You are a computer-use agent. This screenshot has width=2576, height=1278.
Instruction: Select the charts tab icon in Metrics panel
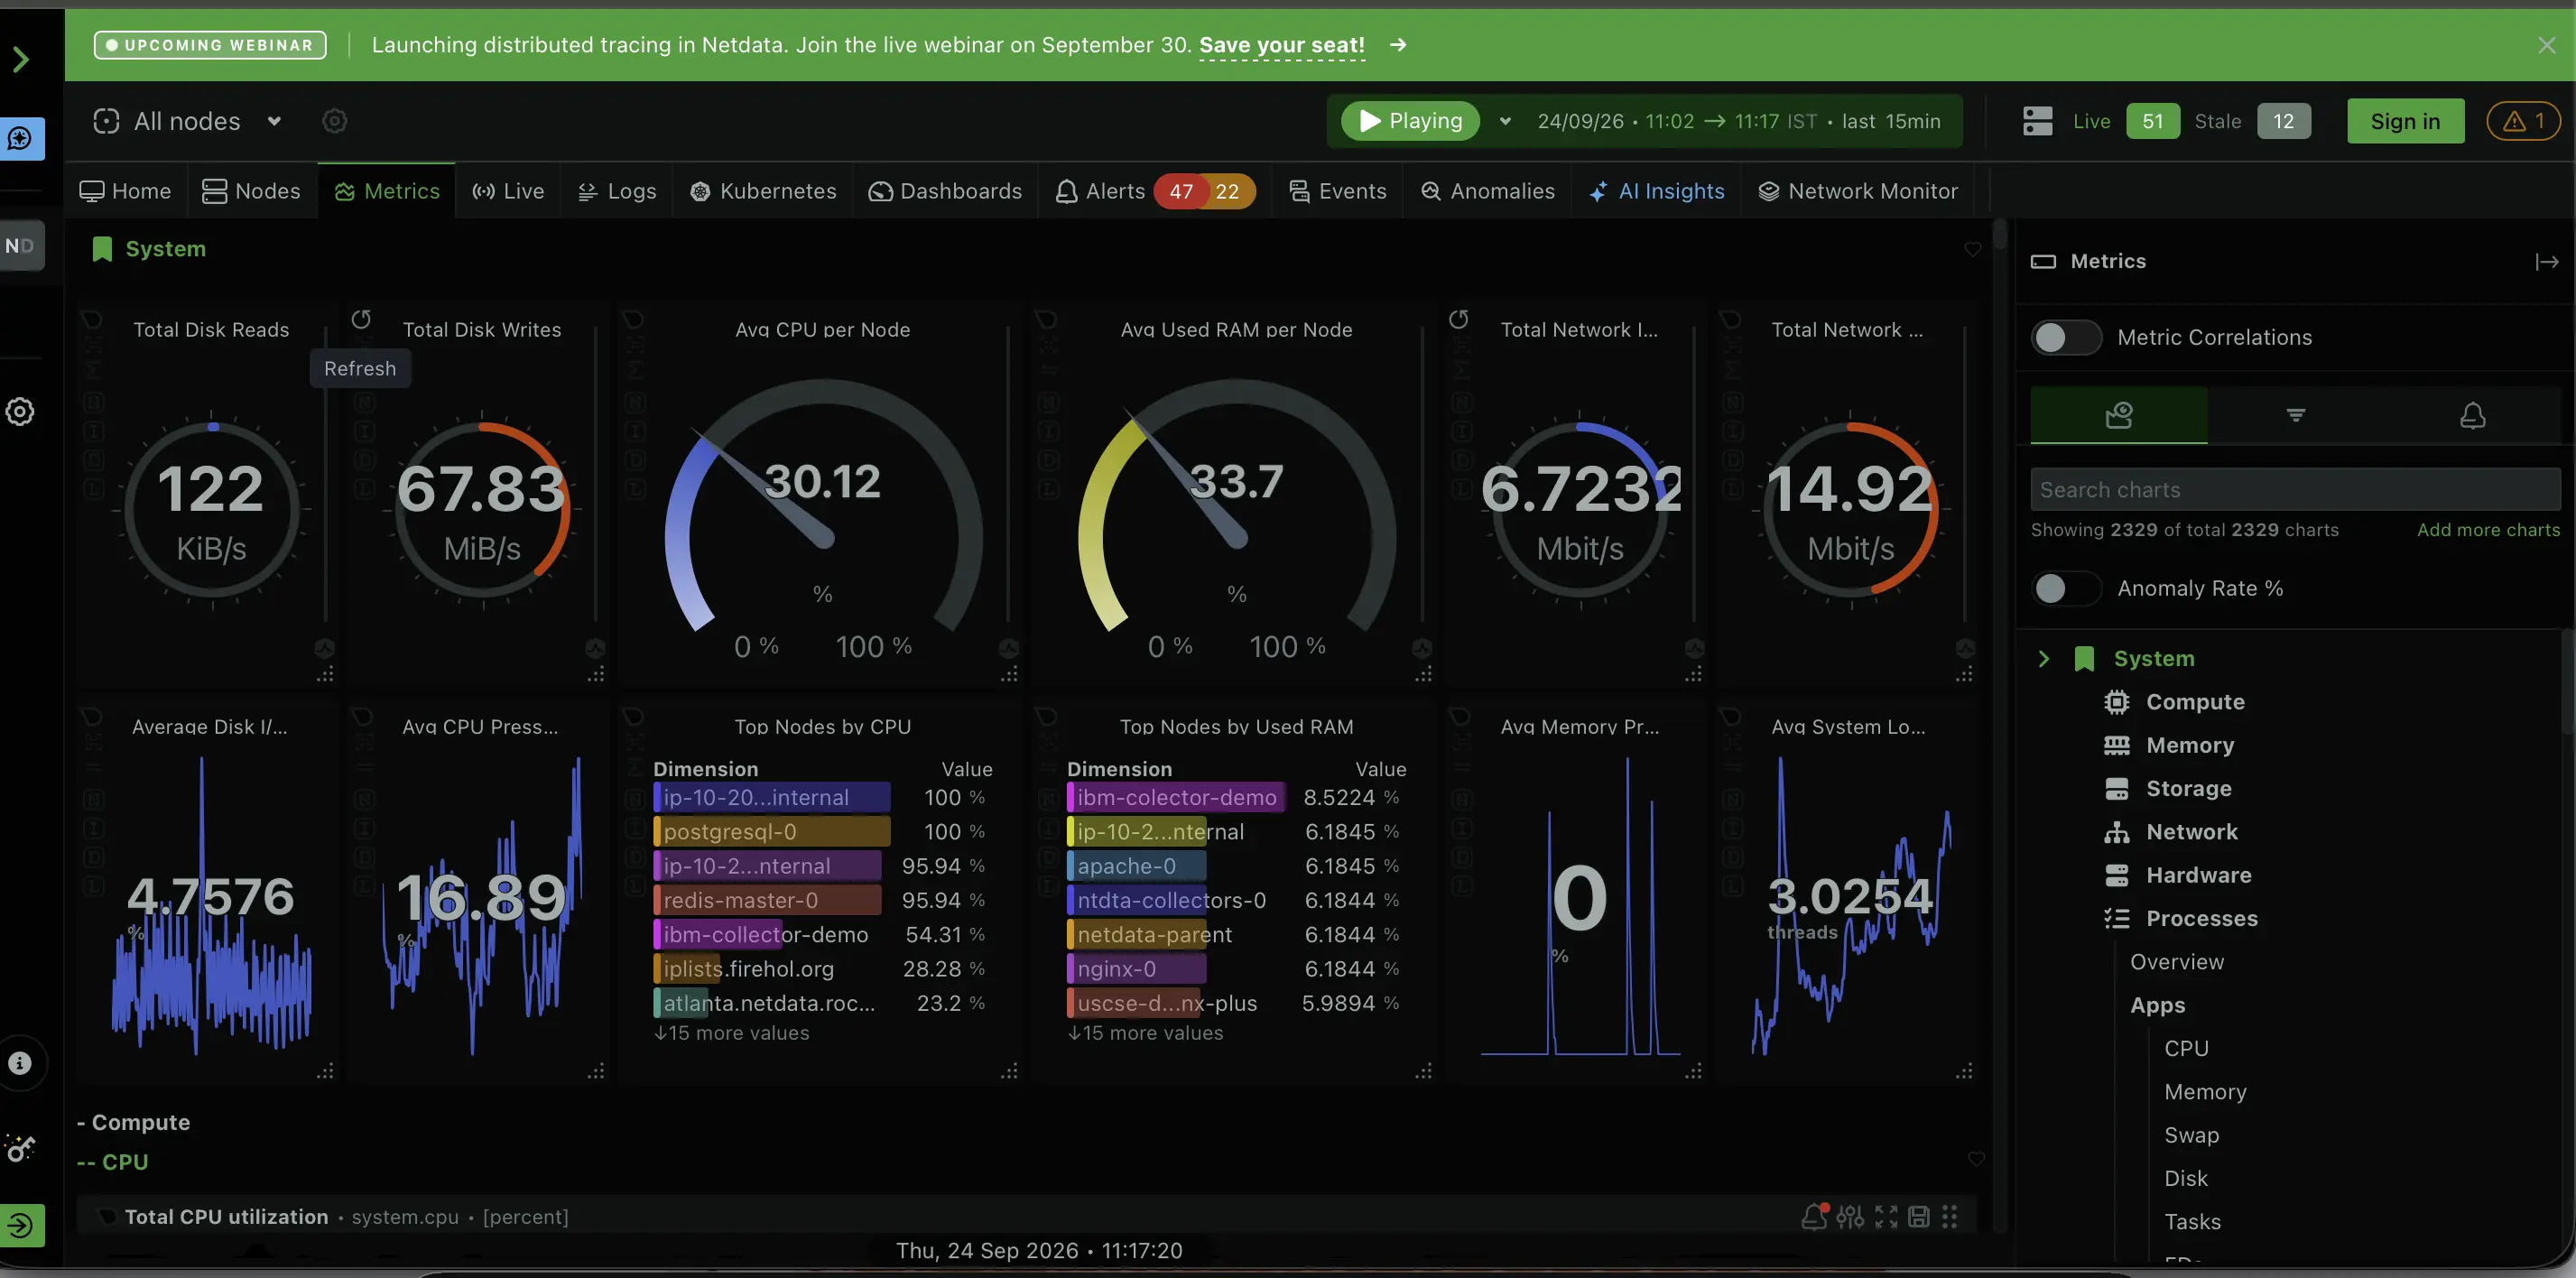(x=2118, y=415)
